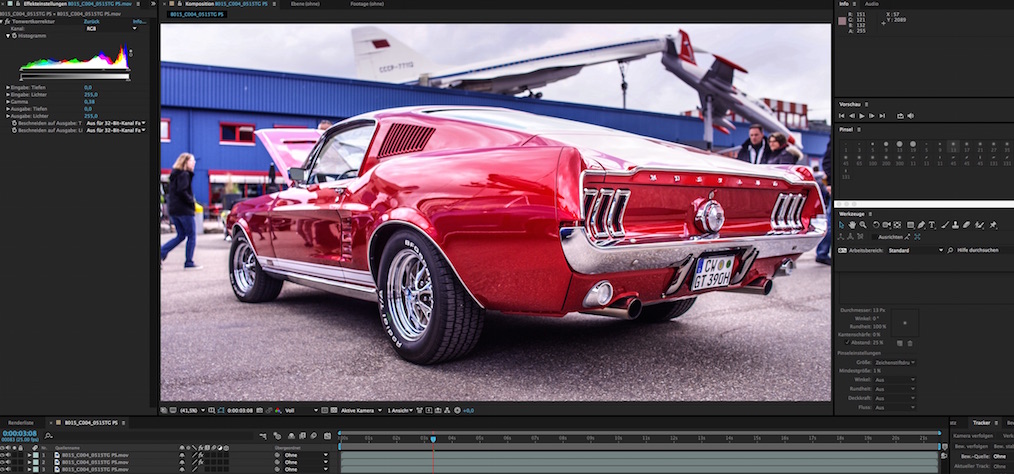Toggle the Abstand 25% checkbox in Pinsel
Image resolution: width=1014 pixels, height=474 pixels.
coord(848,342)
